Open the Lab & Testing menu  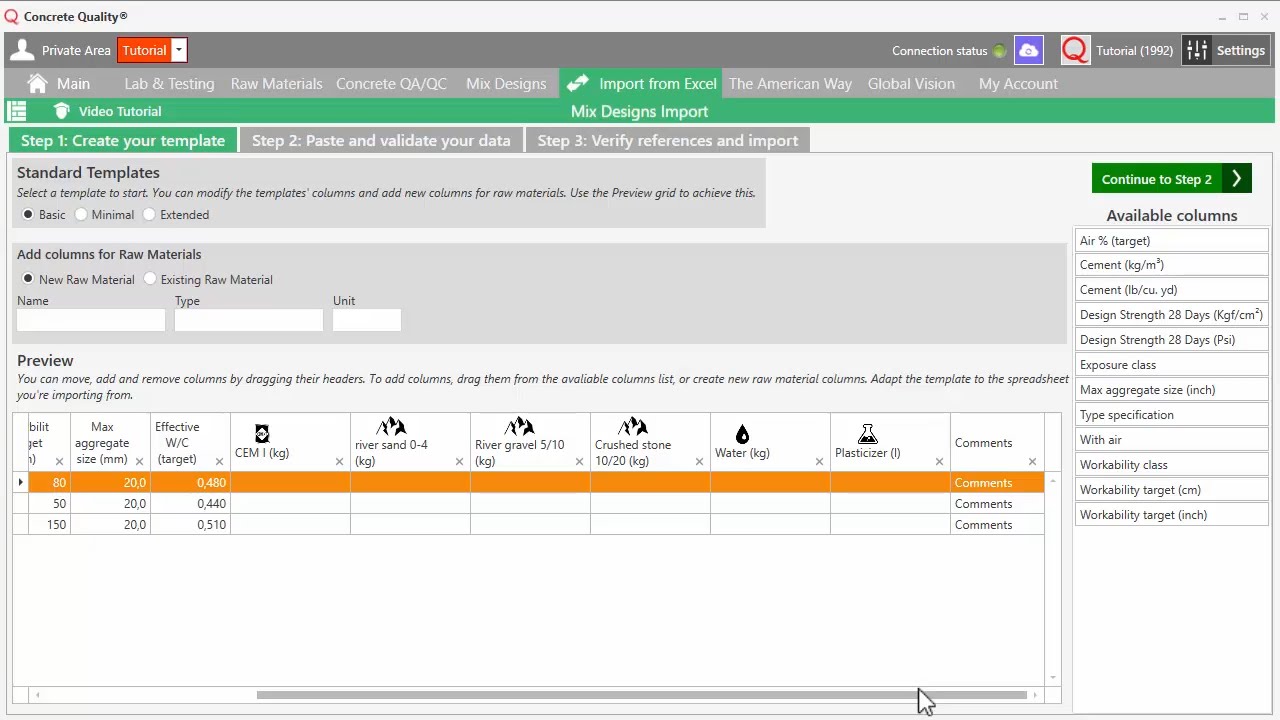[x=169, y=84]
